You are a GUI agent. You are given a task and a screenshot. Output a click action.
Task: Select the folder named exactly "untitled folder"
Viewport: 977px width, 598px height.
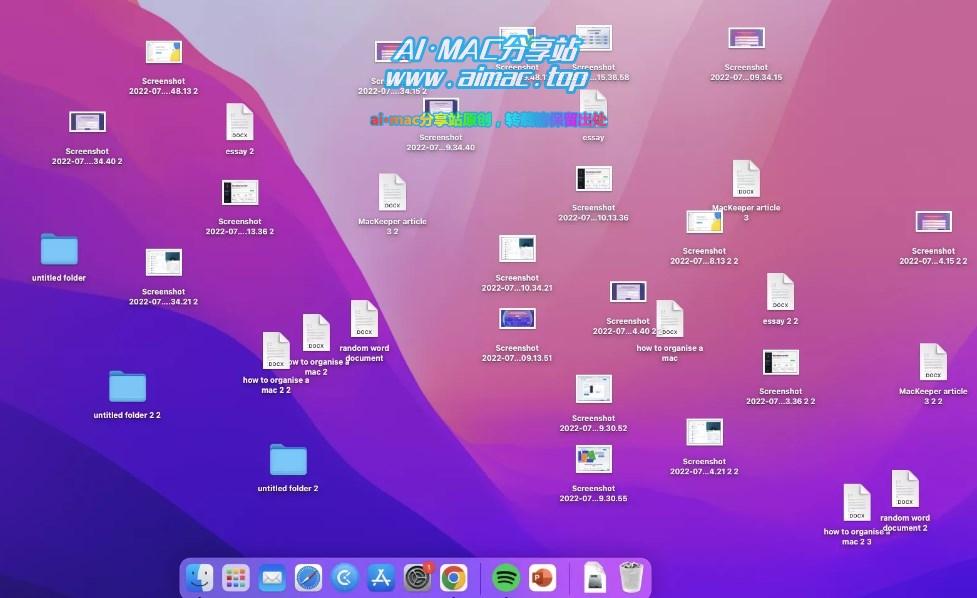click(x=59, y=249)
